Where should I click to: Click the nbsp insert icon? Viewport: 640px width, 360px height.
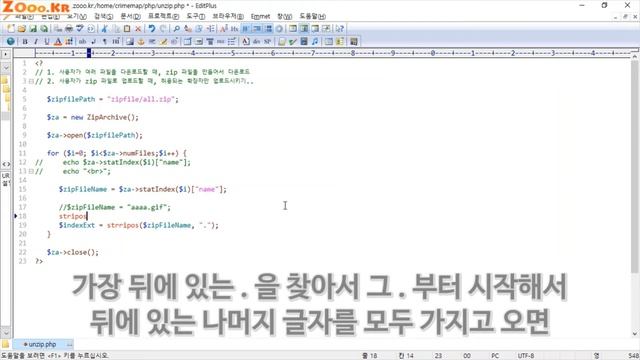pyautogui.click(x=82, y=41)
